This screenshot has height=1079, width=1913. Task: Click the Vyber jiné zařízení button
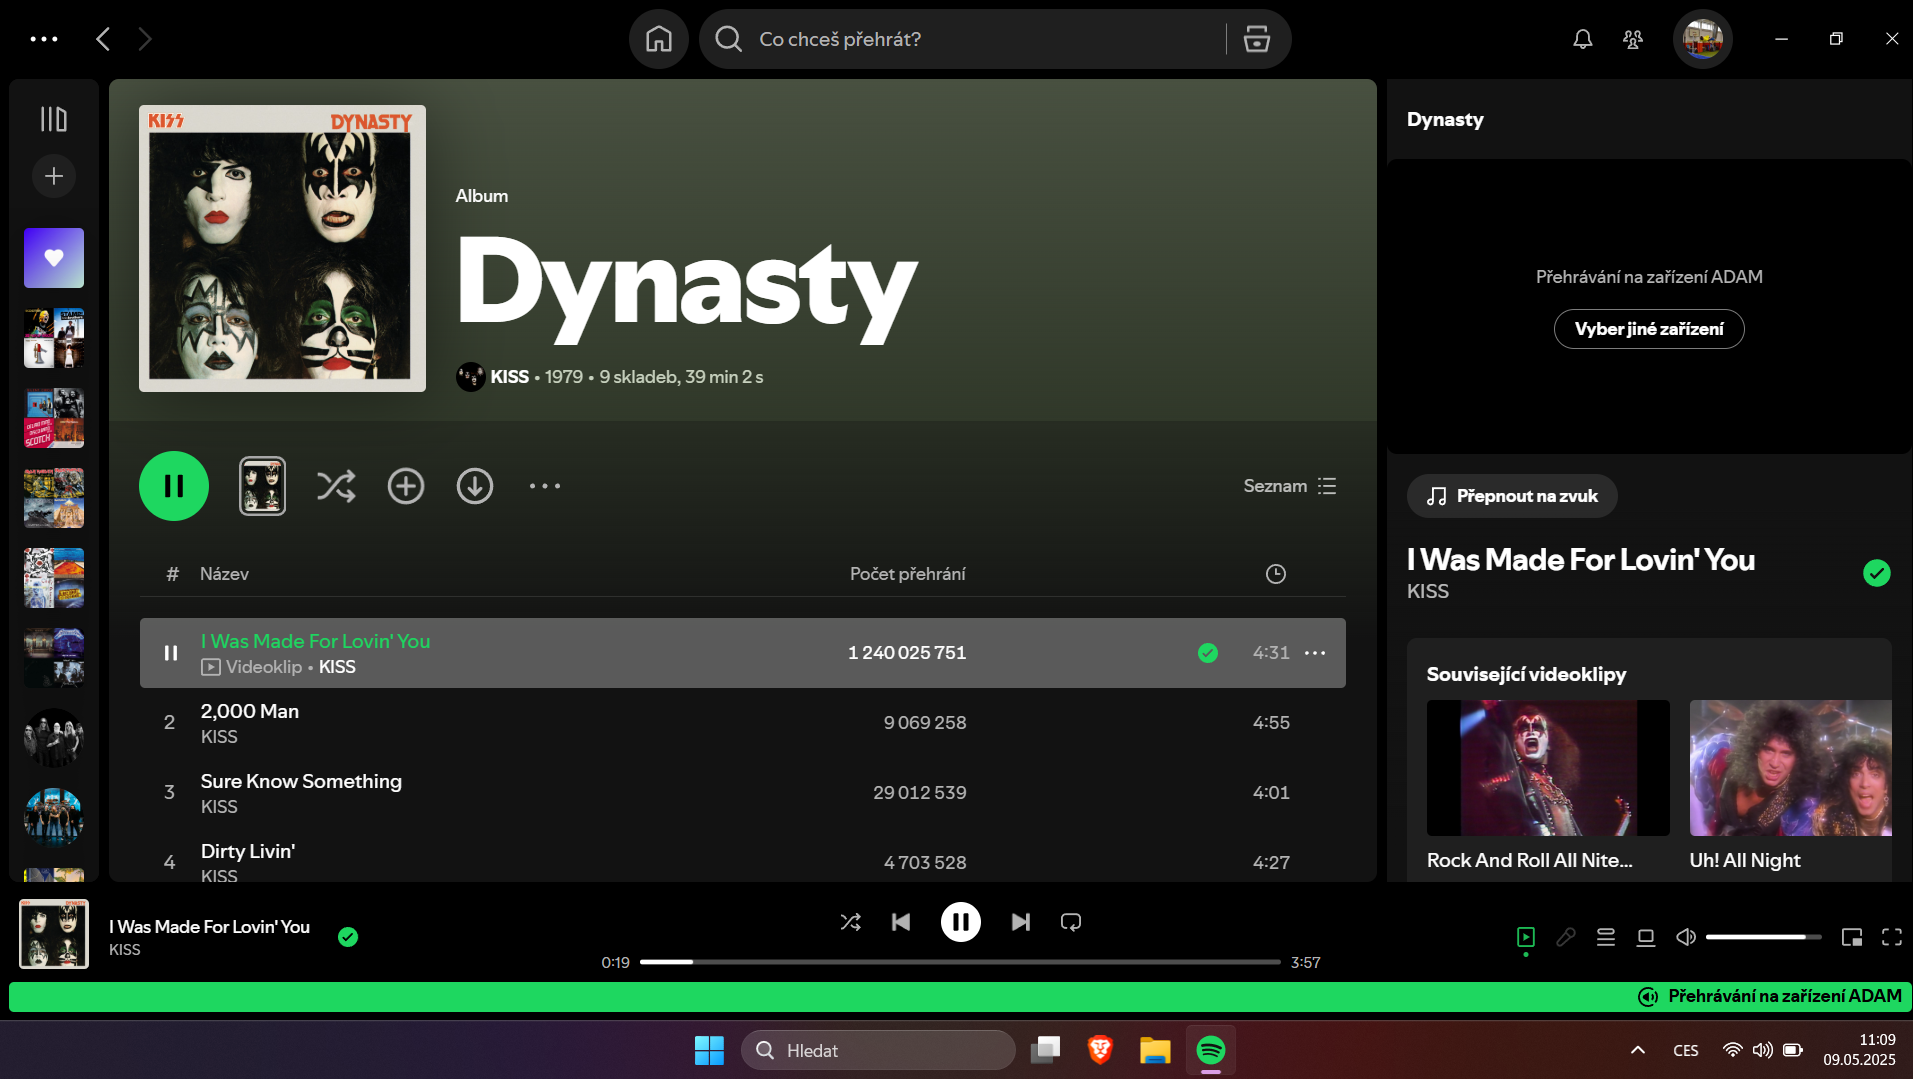[1648, 328]
